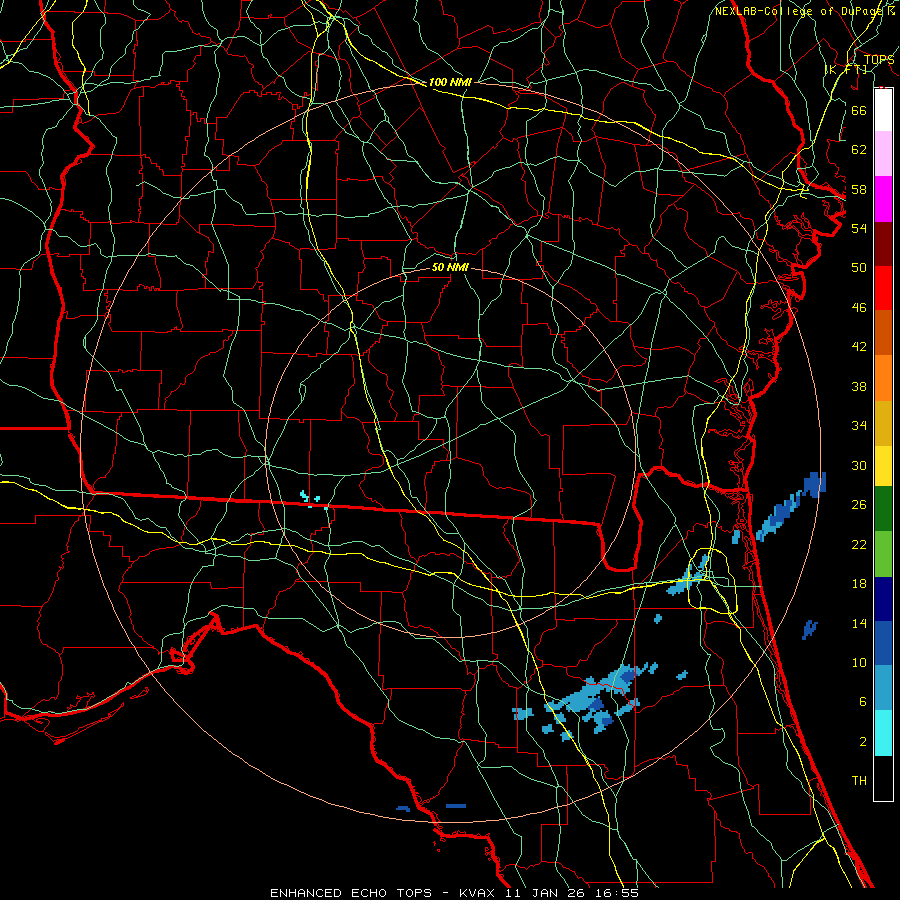
Task: Click the '11 JAN 26' date text
Action: click(546, 893)
